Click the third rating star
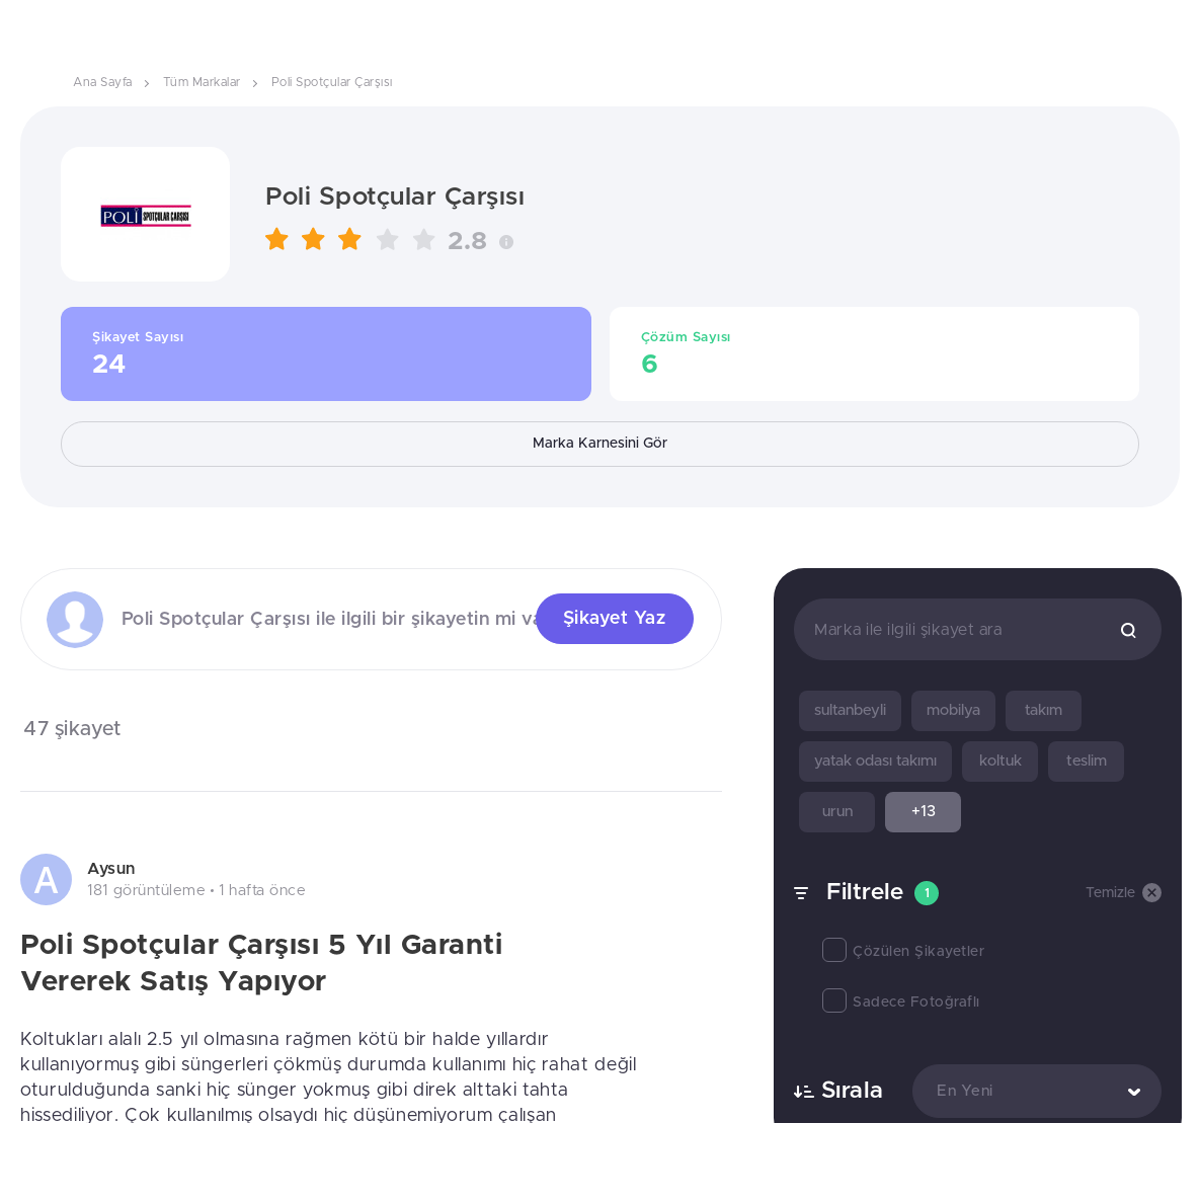The height and width of the screenshot is (1200, 1200). coord(349,240)
